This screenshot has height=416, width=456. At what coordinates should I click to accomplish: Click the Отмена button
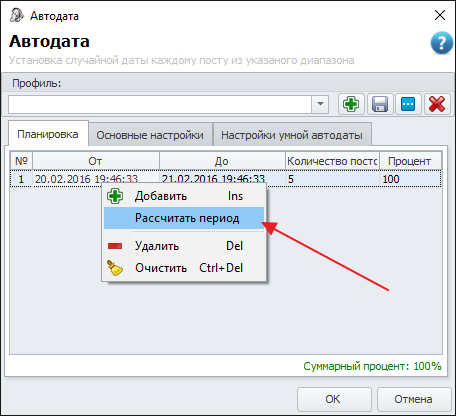pos(414,399)
